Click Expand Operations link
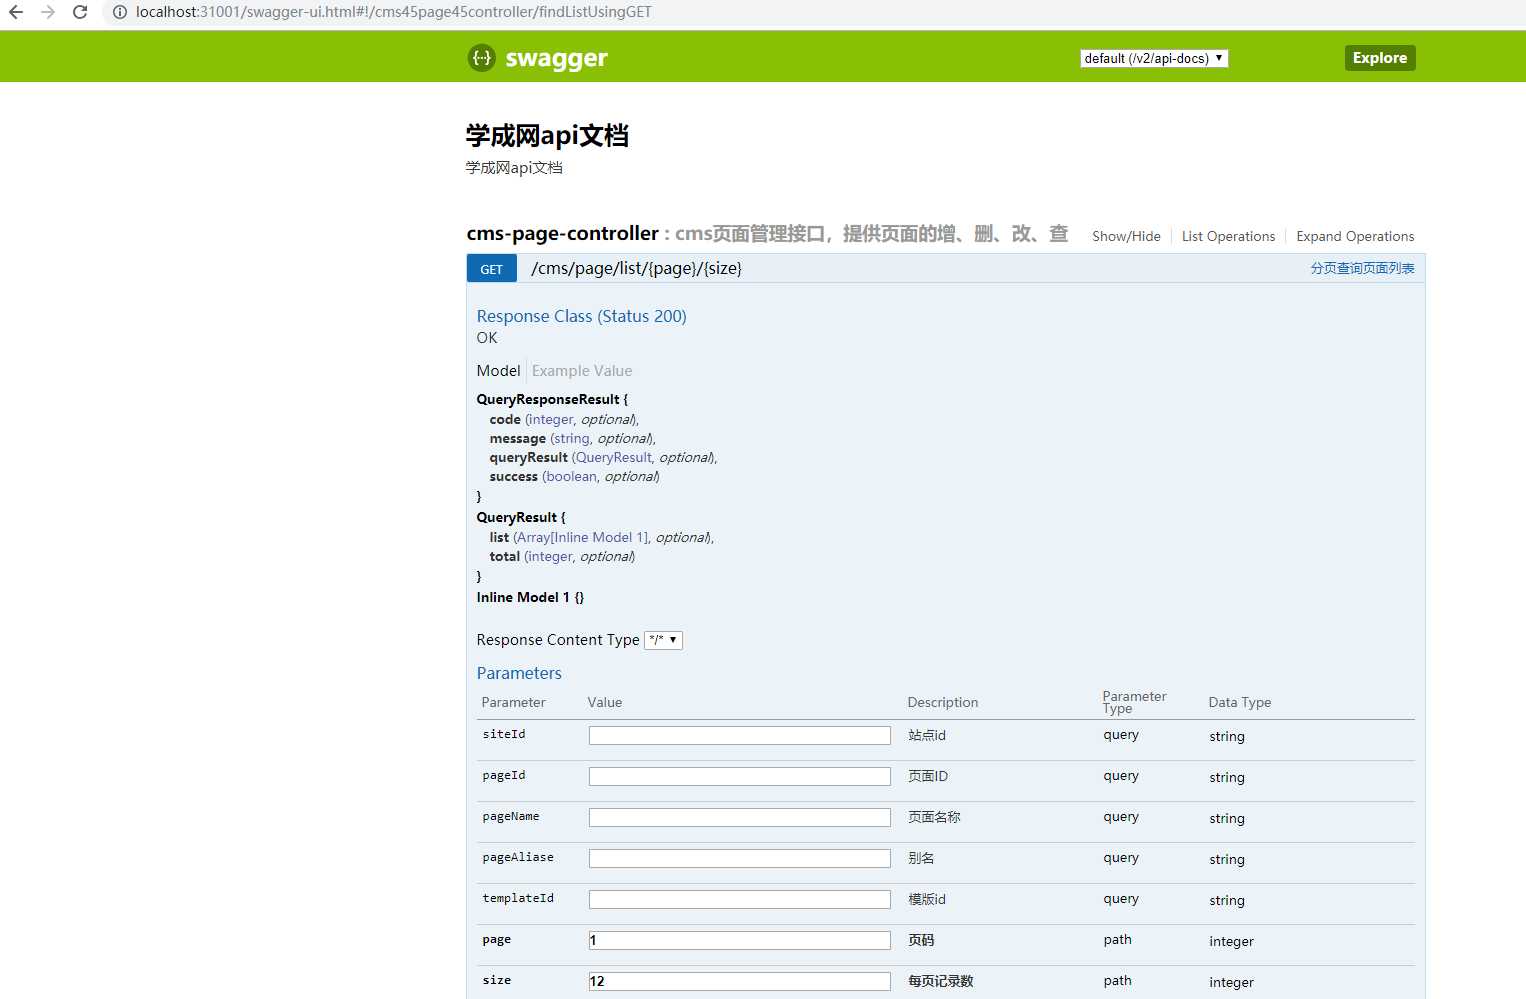Screen dimensions: 1526x999 (x=1355, y=236)
